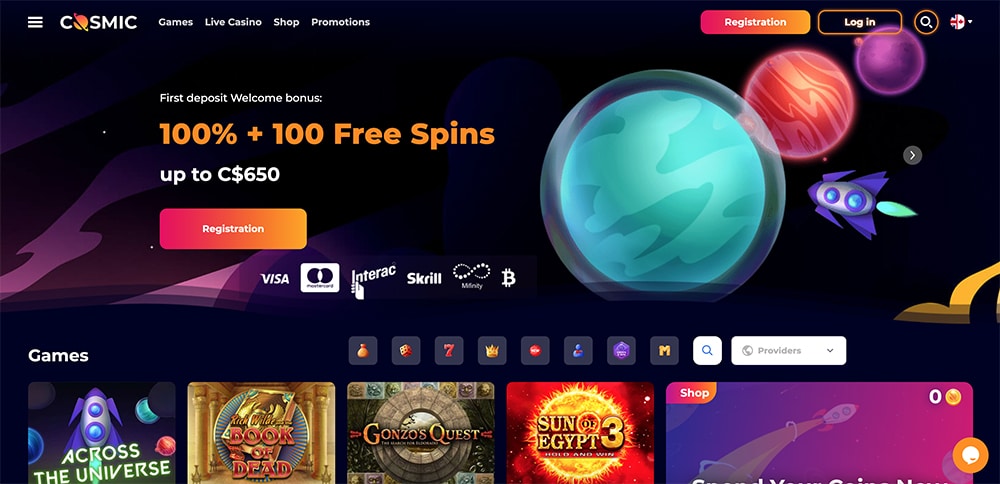Image resolution: width=1000 pixels, height=484 pixels.
Task: Open the Gonzo's Quest game thumbnail
Action: tap(421, 433)
